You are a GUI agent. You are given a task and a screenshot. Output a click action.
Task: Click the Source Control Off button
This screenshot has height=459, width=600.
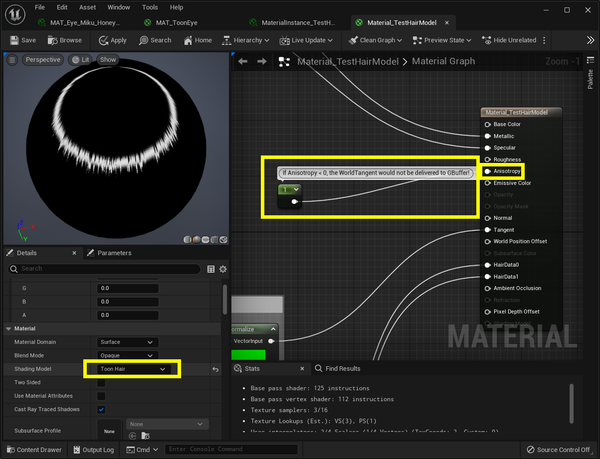click(557, 450)
